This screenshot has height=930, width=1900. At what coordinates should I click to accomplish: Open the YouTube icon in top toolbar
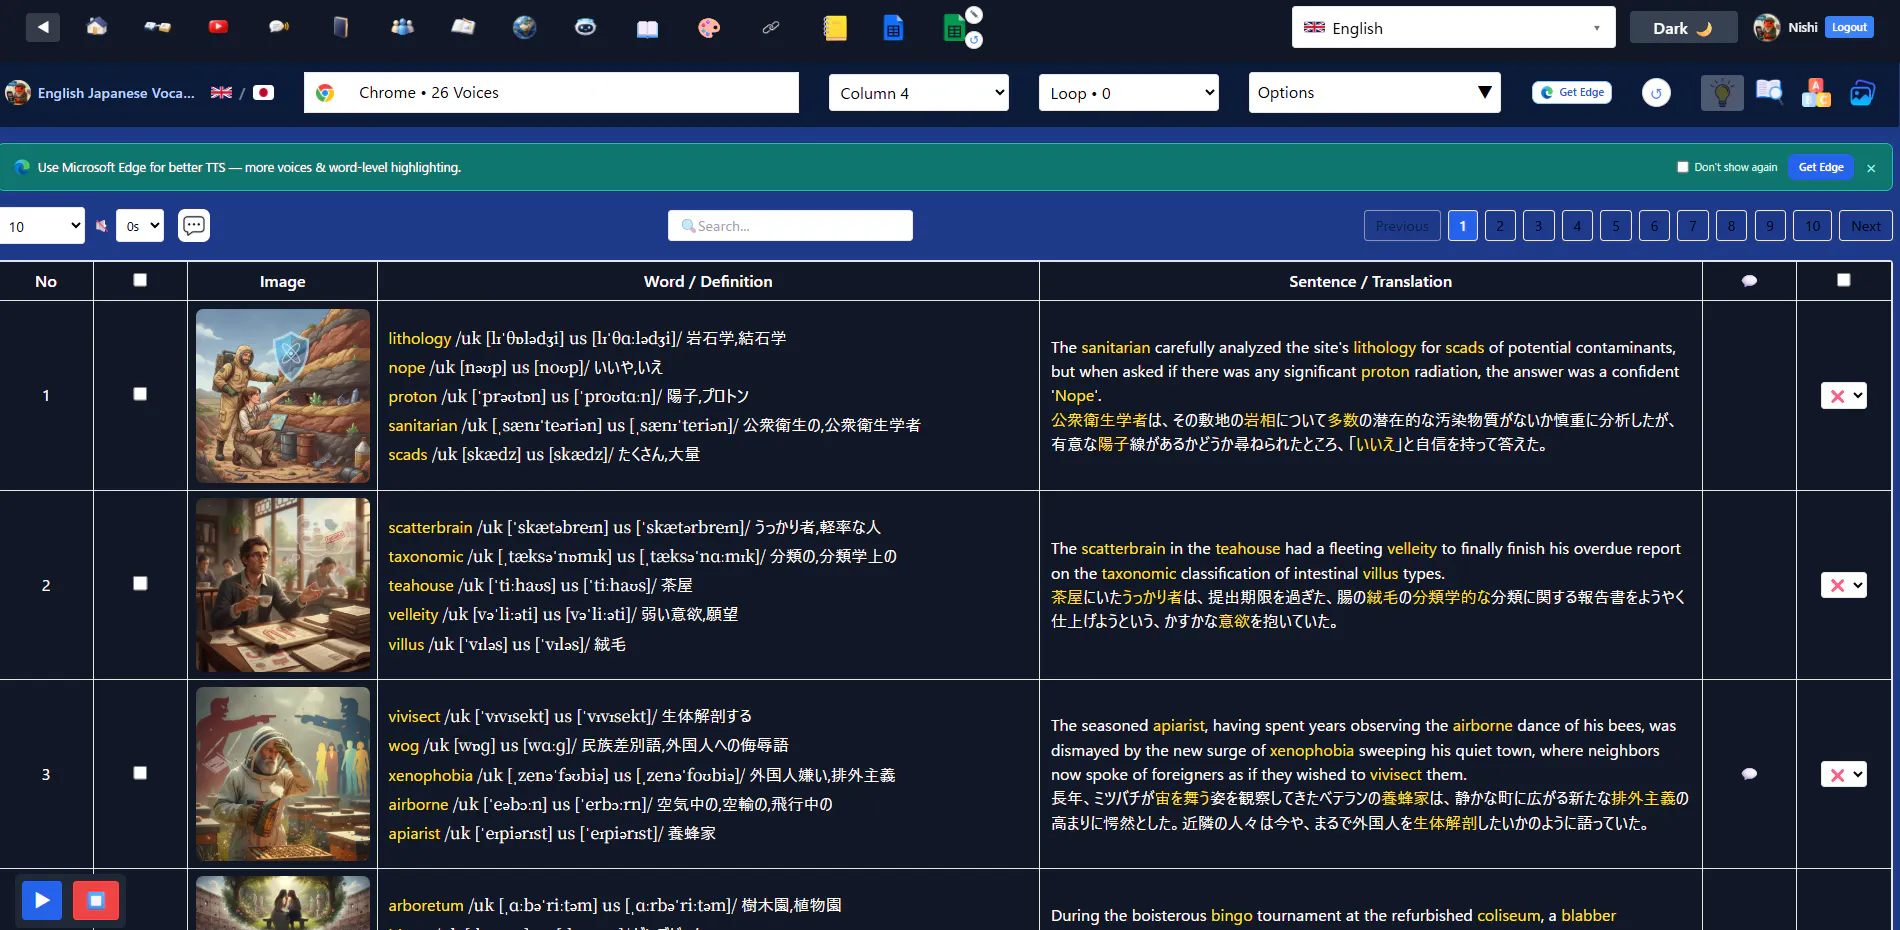(x=218, y=27)
